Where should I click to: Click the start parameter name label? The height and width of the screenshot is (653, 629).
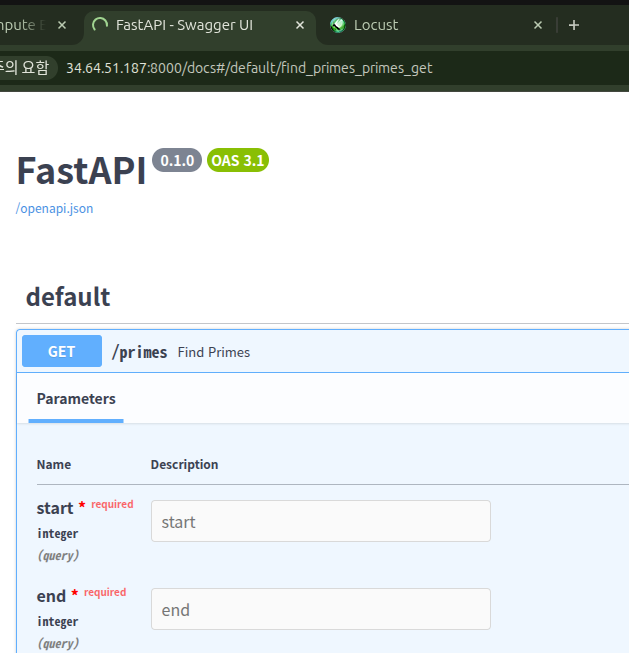55,508
